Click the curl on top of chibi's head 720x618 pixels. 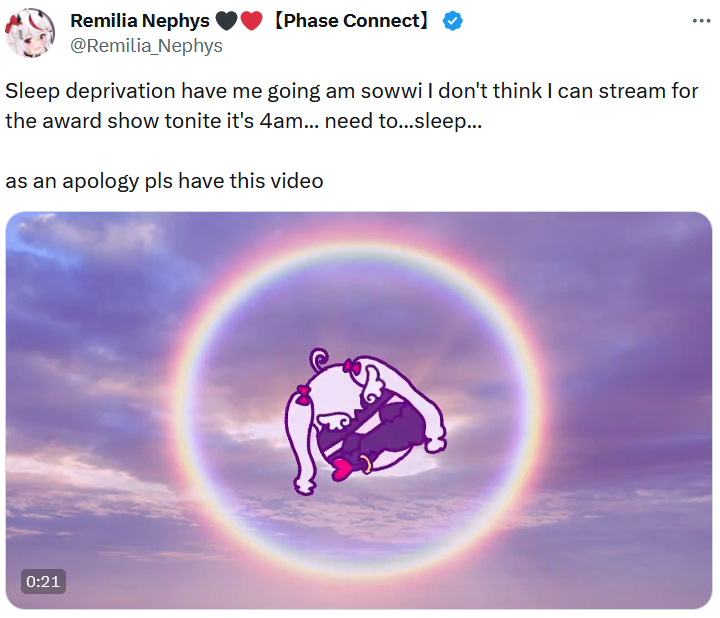coord(319,359)
